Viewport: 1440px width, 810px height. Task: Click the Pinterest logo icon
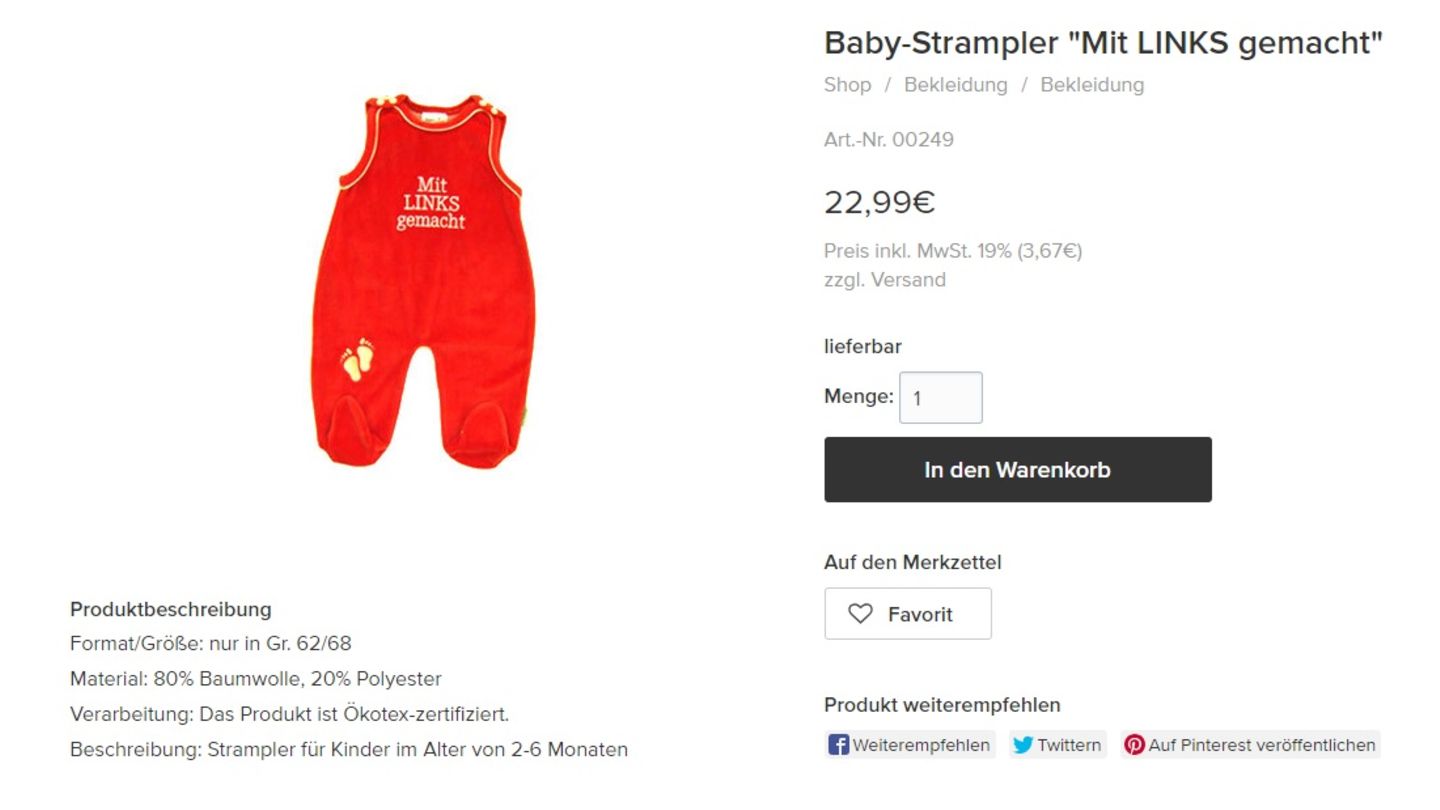click(1135, 745)
